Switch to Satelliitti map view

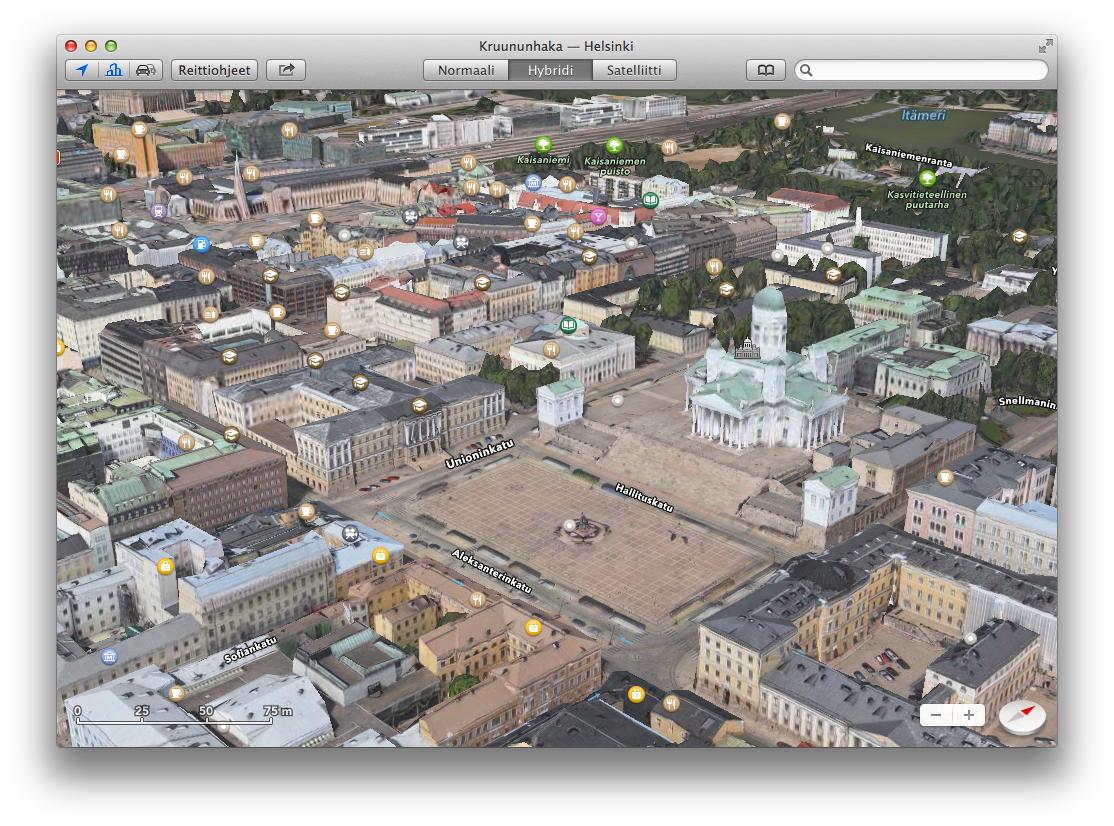(x=634, y=70)
